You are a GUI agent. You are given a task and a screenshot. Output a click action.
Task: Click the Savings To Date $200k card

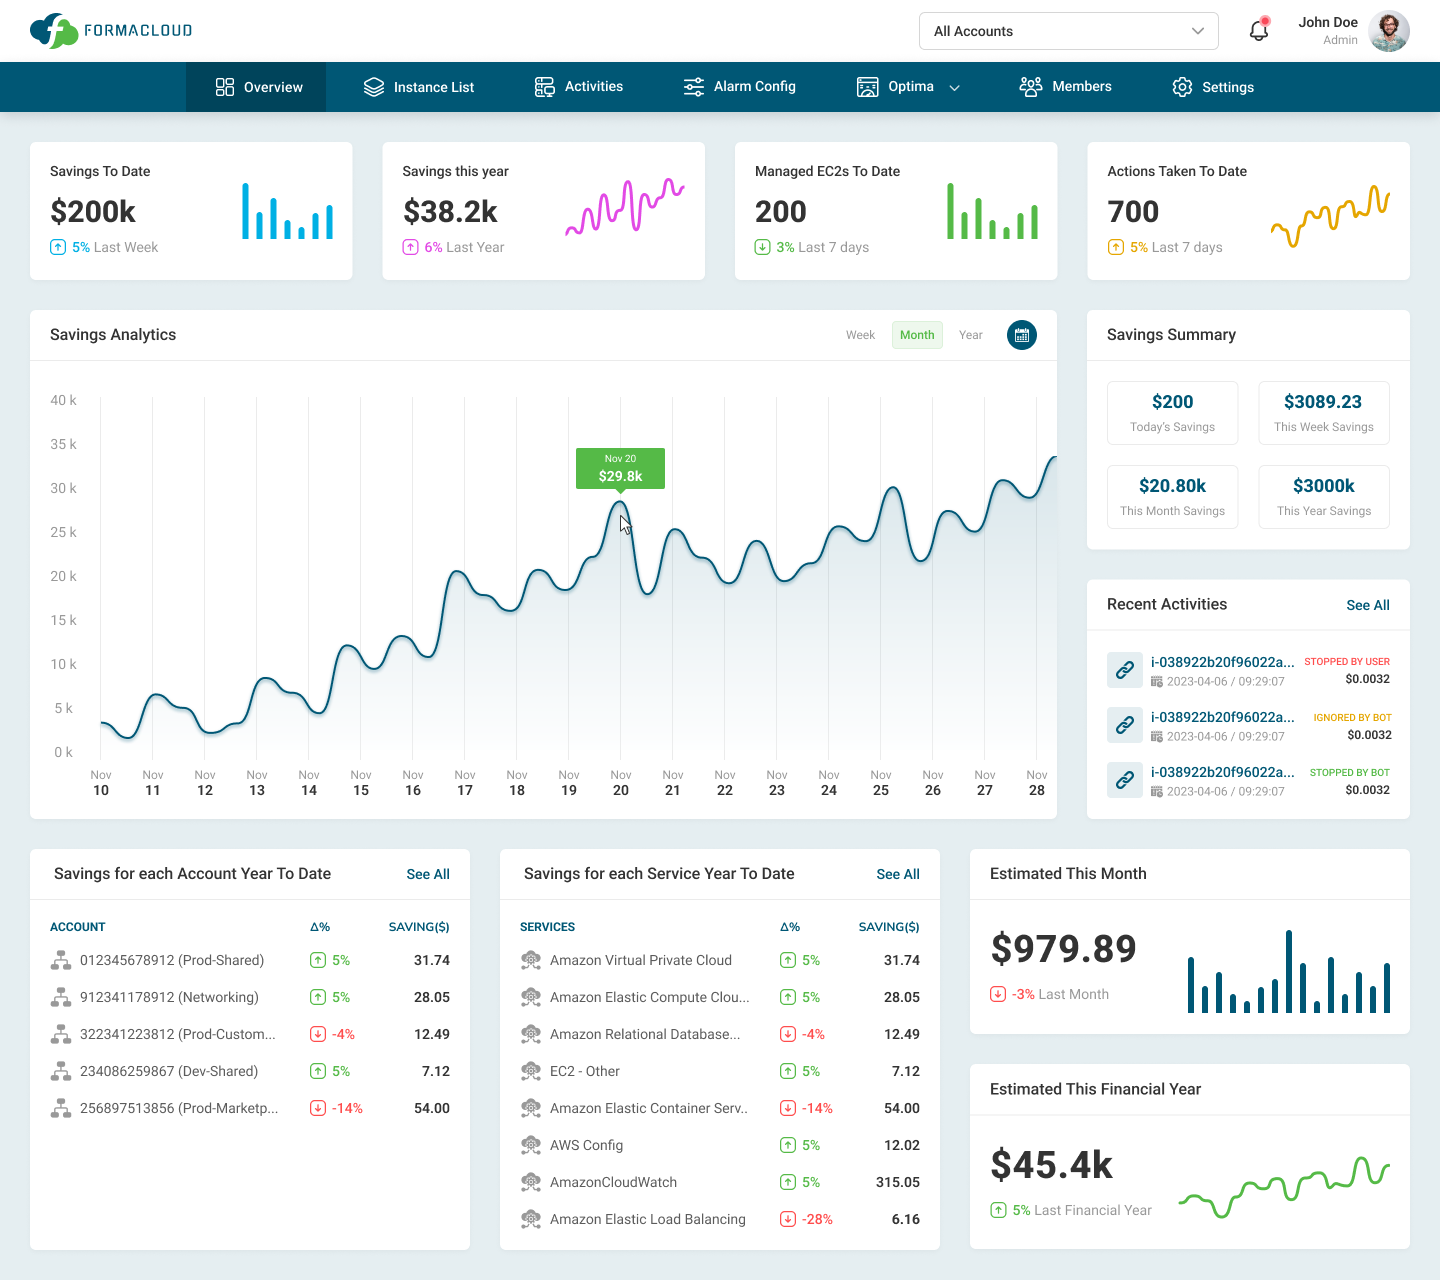coord(191,211)
